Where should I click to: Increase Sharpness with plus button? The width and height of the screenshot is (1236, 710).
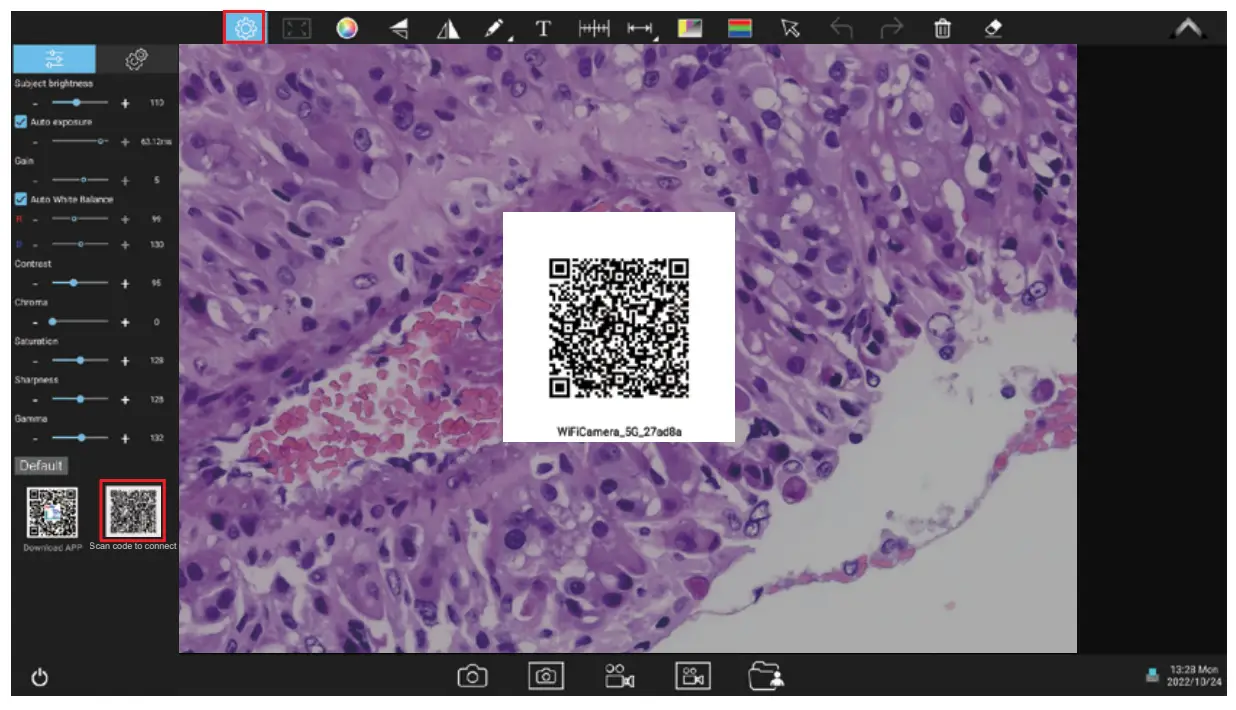pos(126,399)
